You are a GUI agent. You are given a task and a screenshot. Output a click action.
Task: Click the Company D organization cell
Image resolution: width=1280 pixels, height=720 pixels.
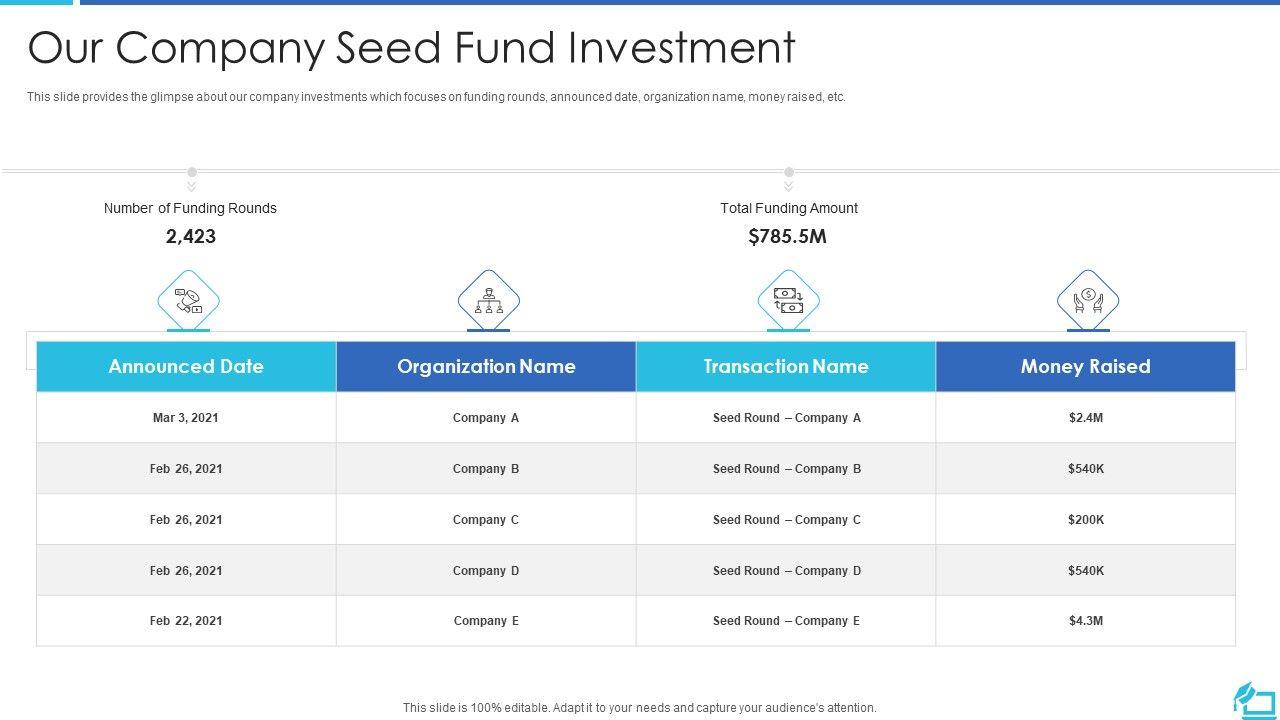[486, 571]
